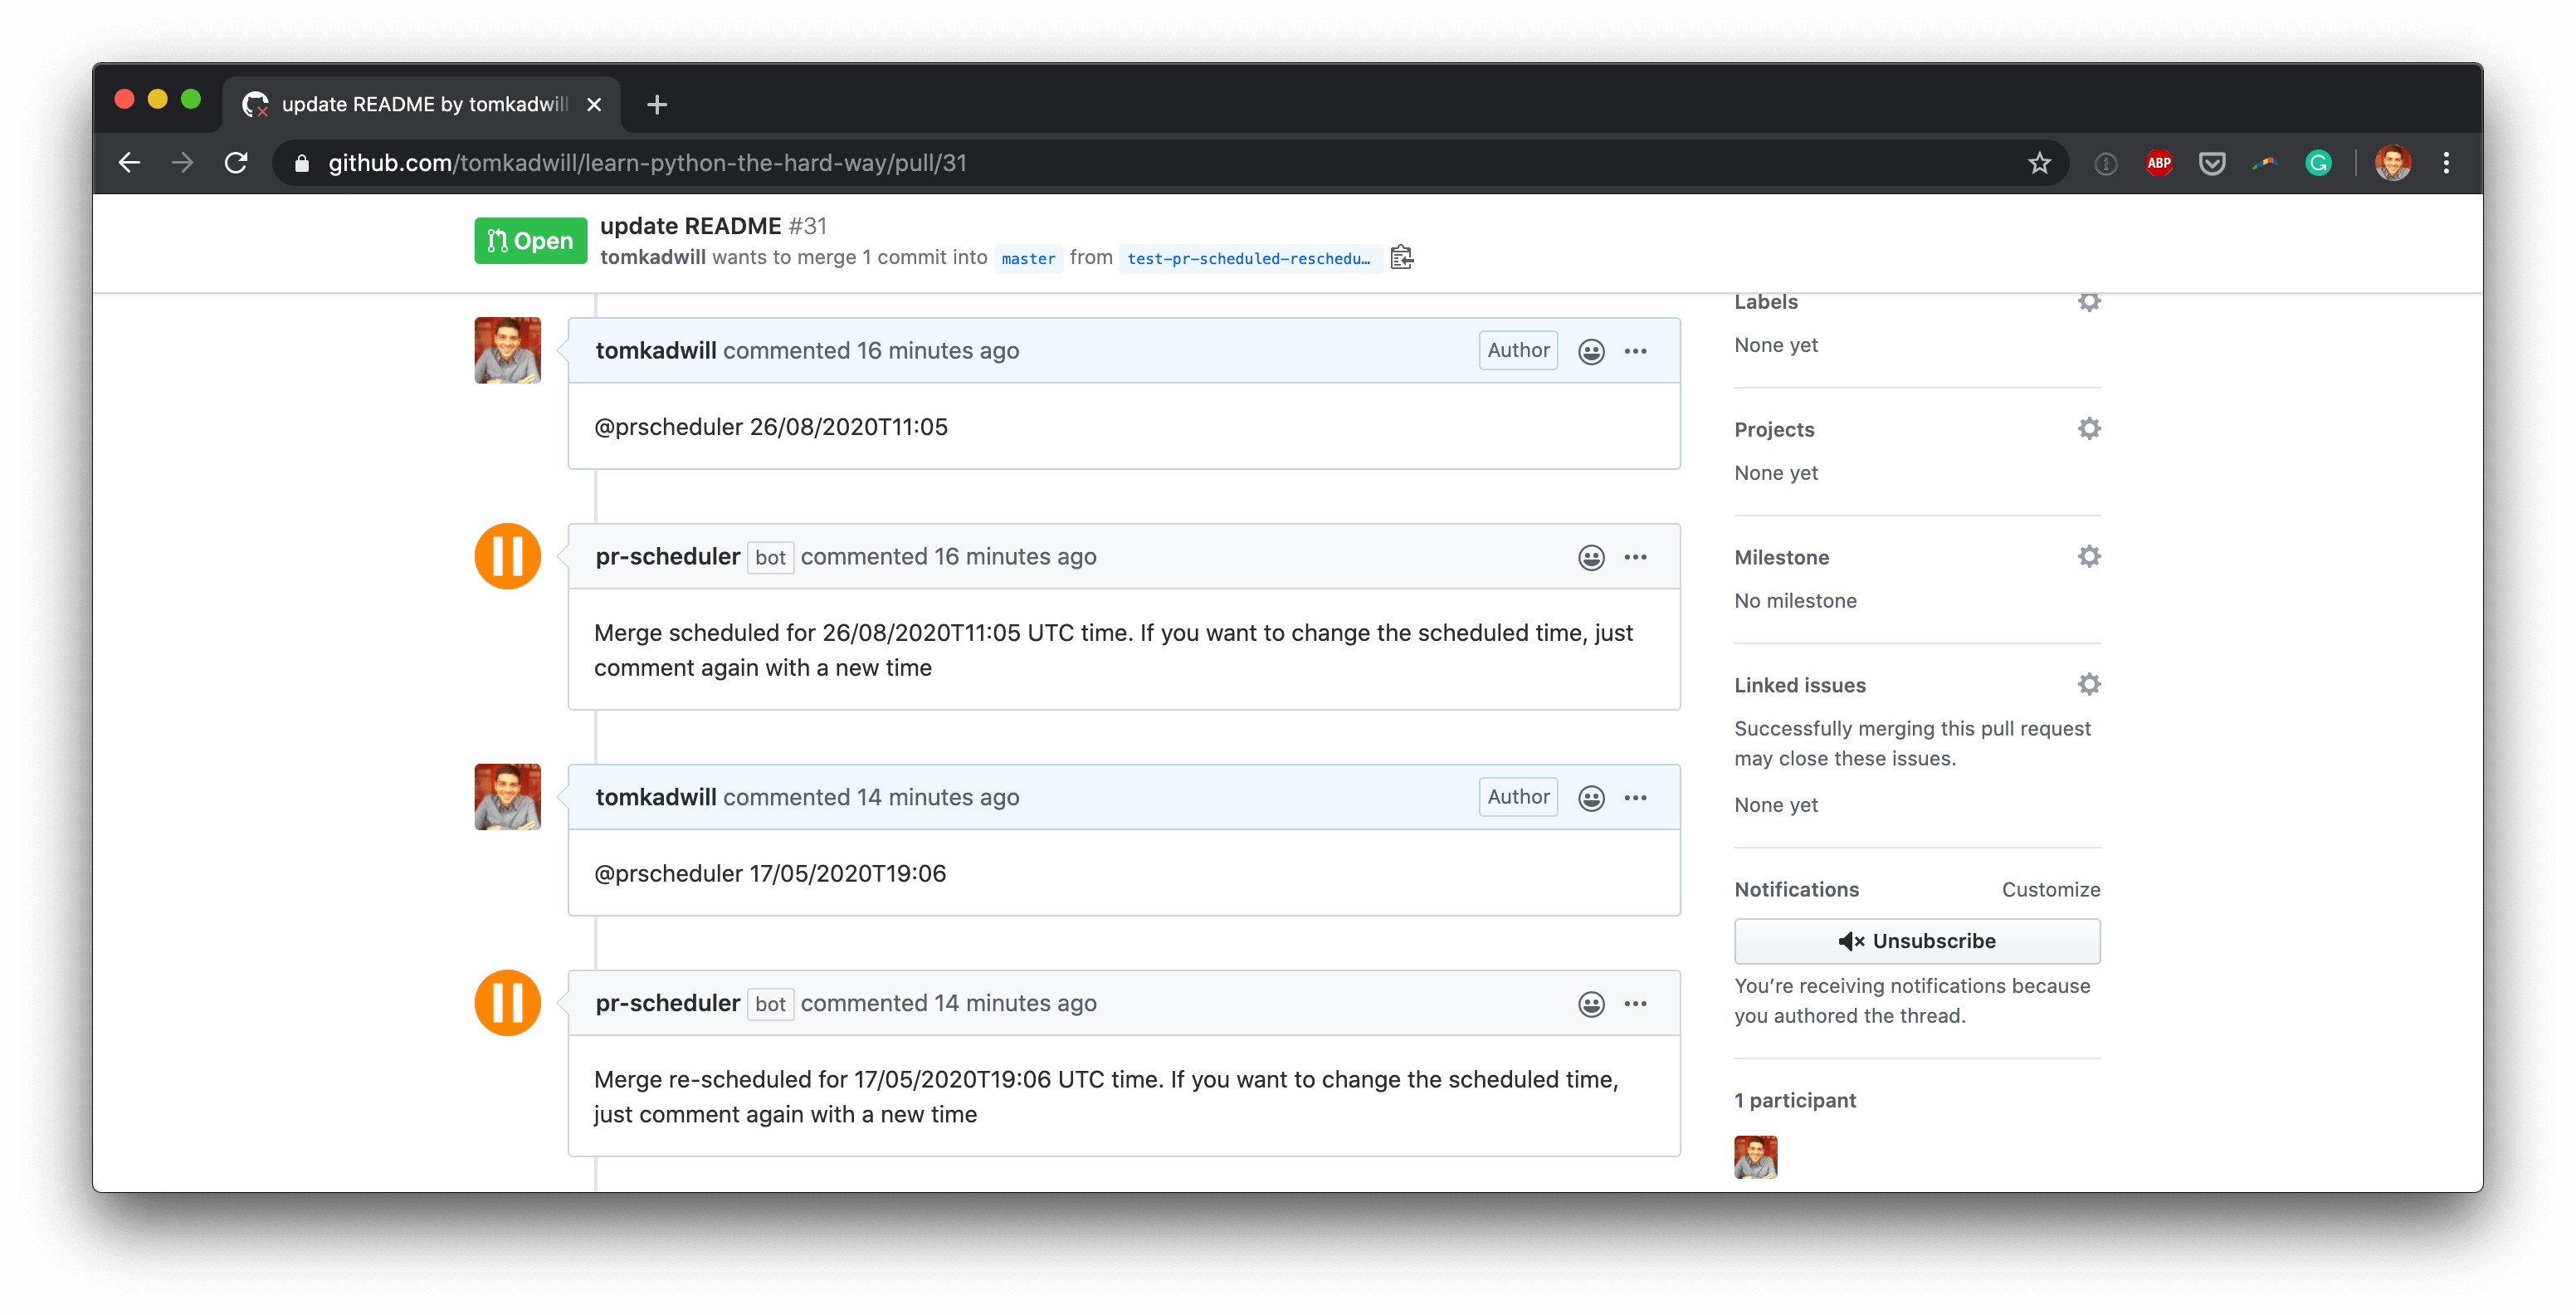The width and height of the screenshot is (2576, 1315).
Task: Click the AdBlock Plus extension icon
Action: [x=2158, y=163]
